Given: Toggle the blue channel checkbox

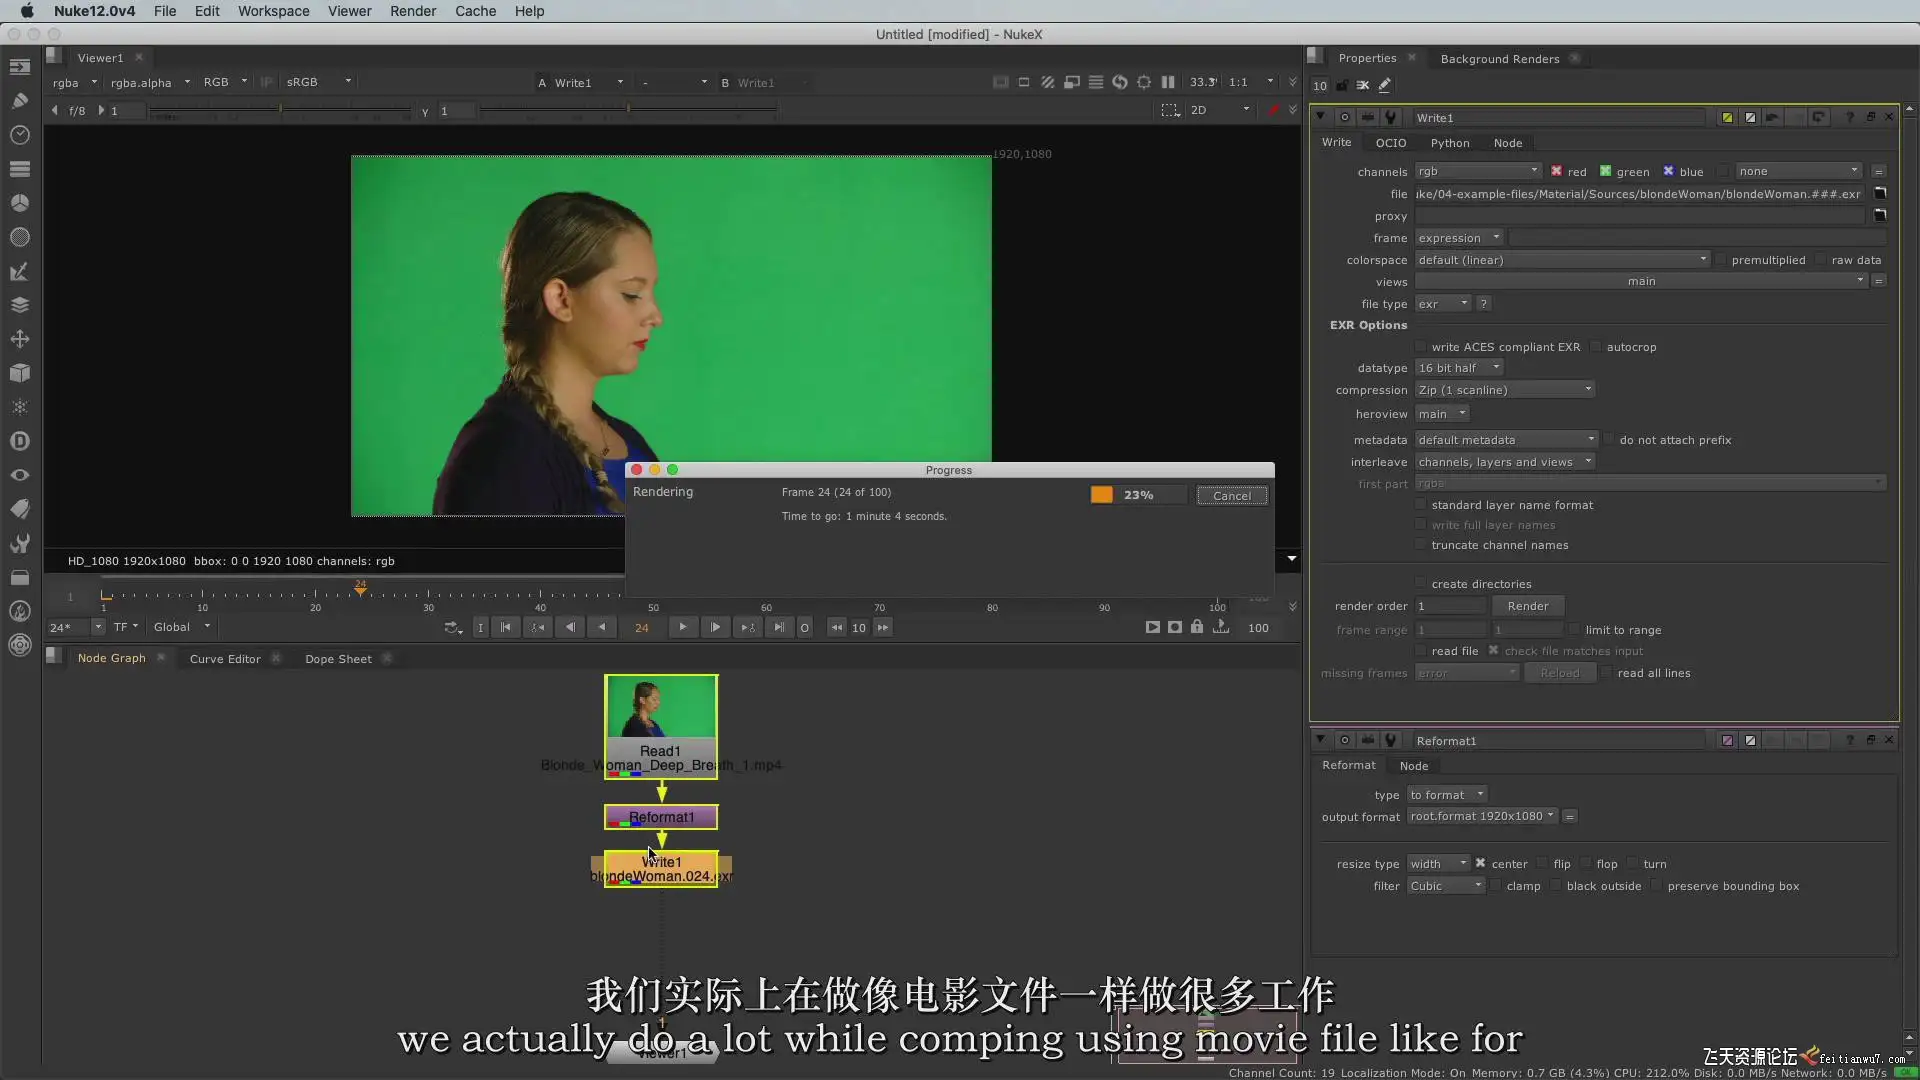Looking at the screenshot, I should coord(1668,171).
